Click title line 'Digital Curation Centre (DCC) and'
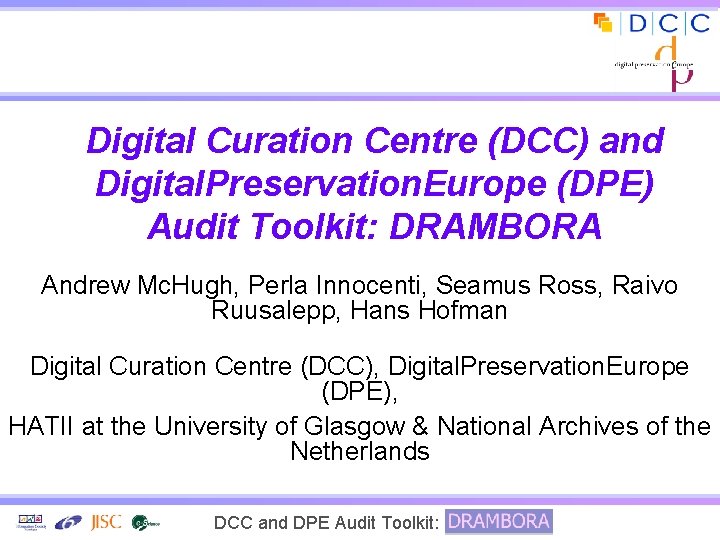This screenshot has height=540, width=720. 376,141
